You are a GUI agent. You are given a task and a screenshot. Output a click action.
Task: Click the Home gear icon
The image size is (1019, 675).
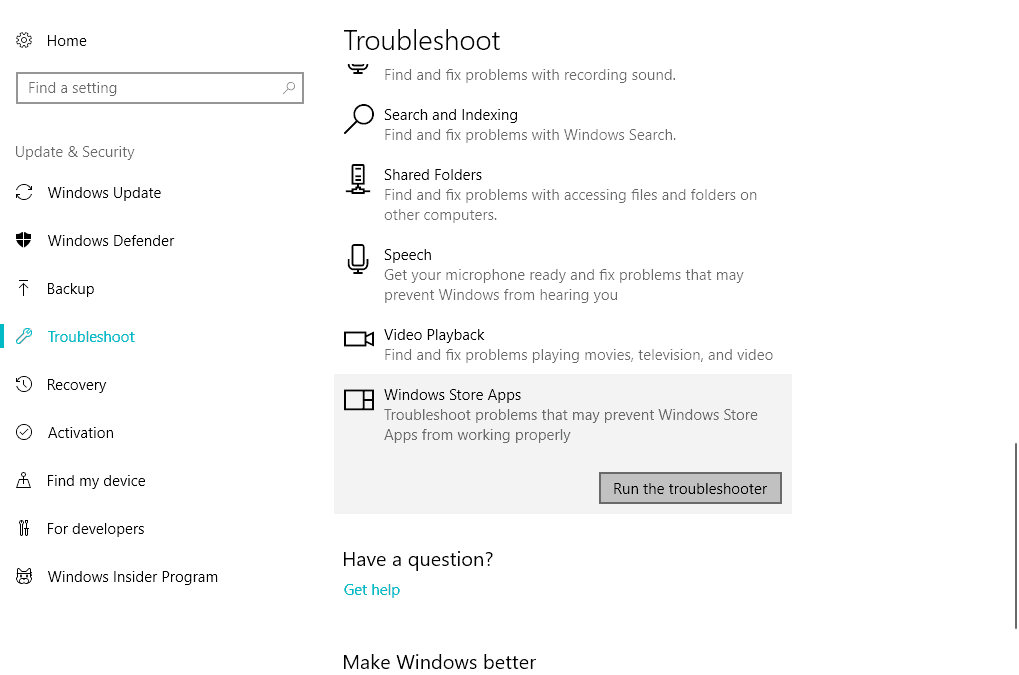(24, 40)
